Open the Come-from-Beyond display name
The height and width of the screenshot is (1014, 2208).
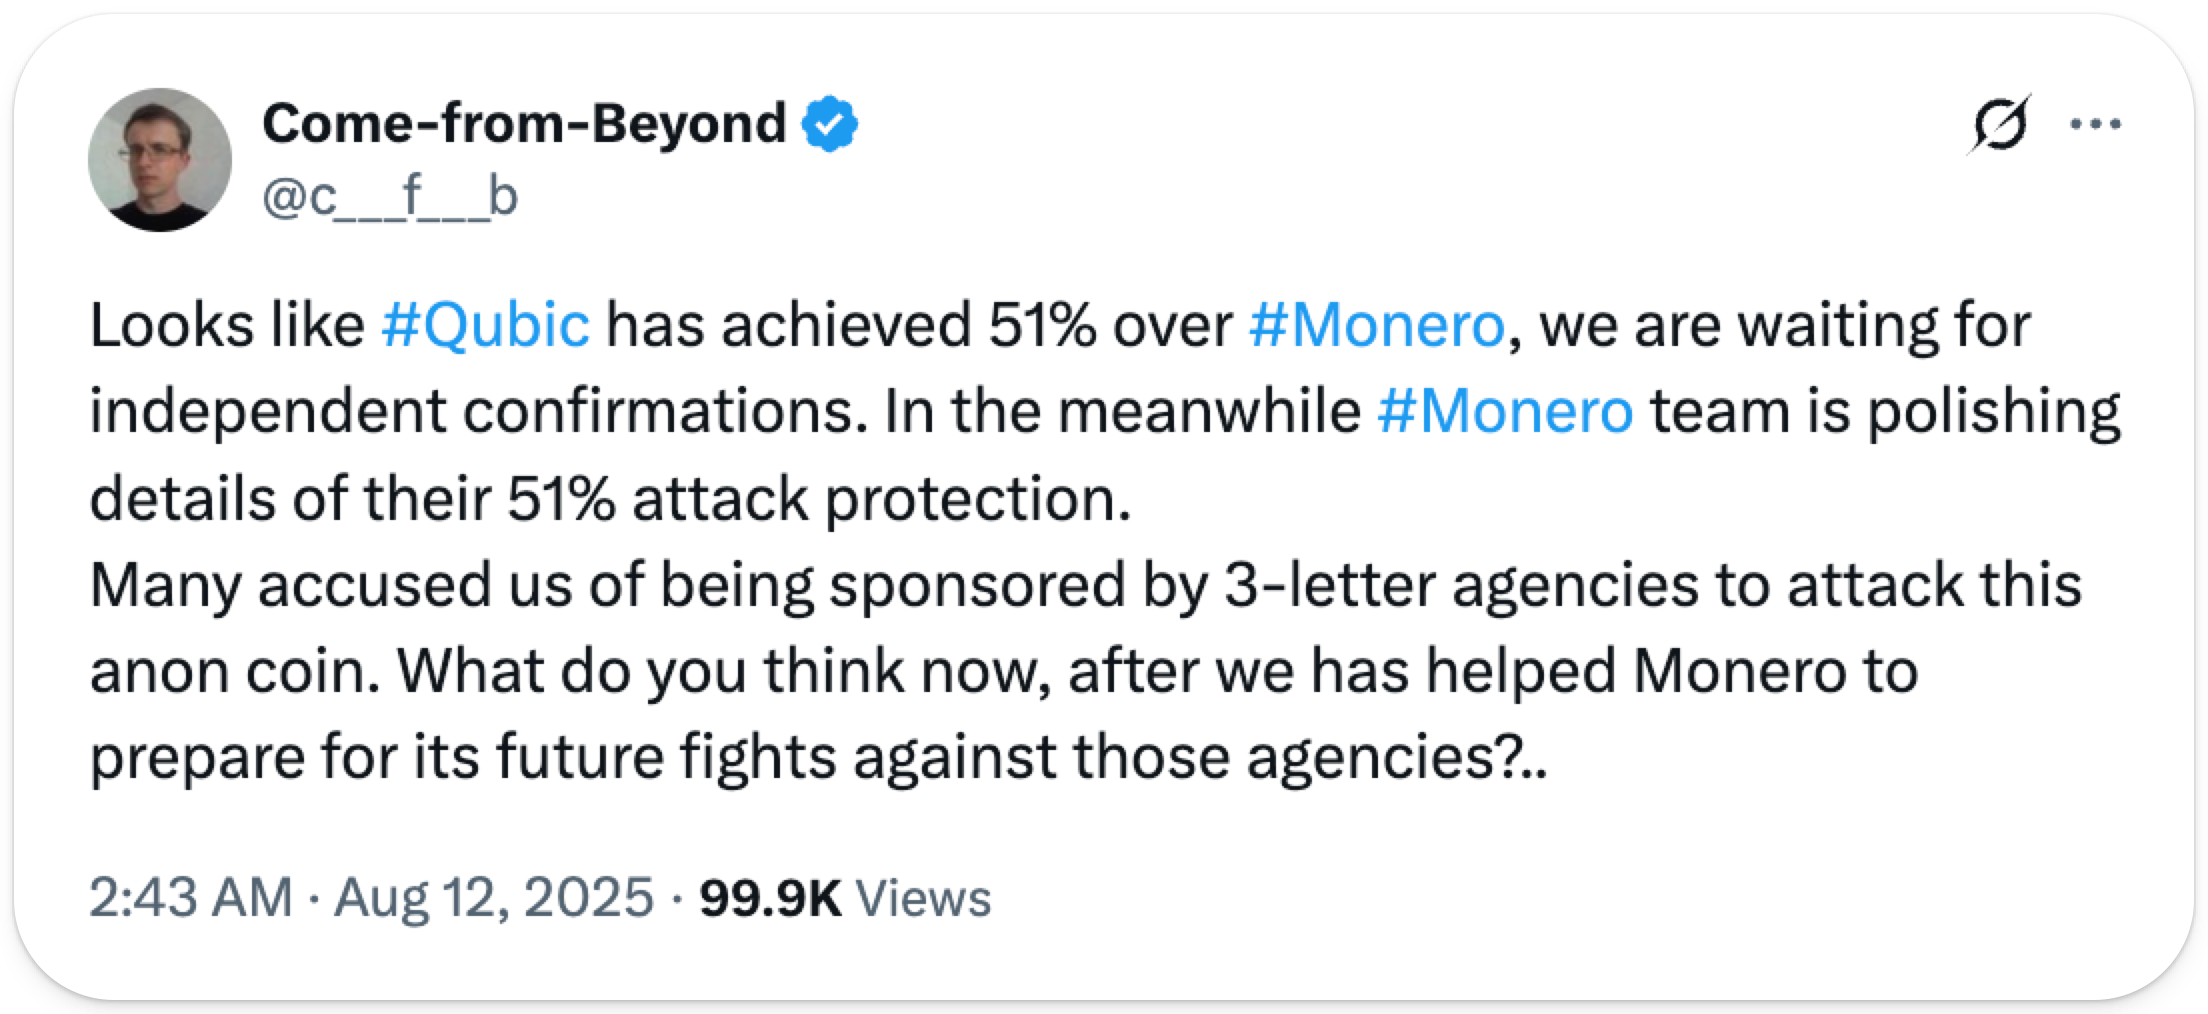524,124
